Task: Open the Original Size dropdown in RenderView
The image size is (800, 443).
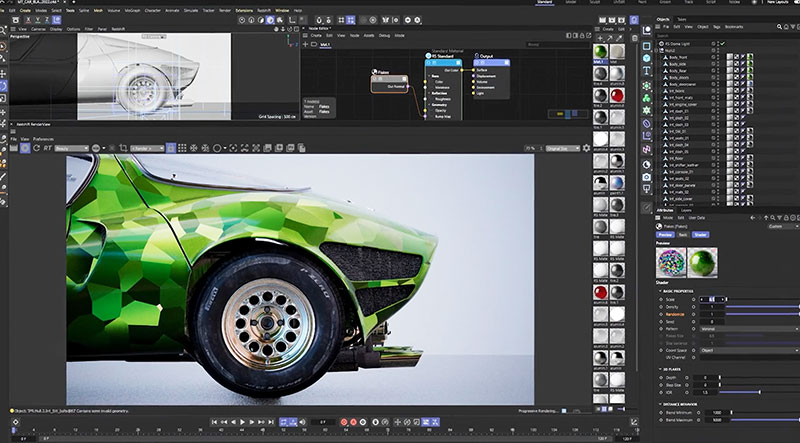Action: tap(563, 149)
